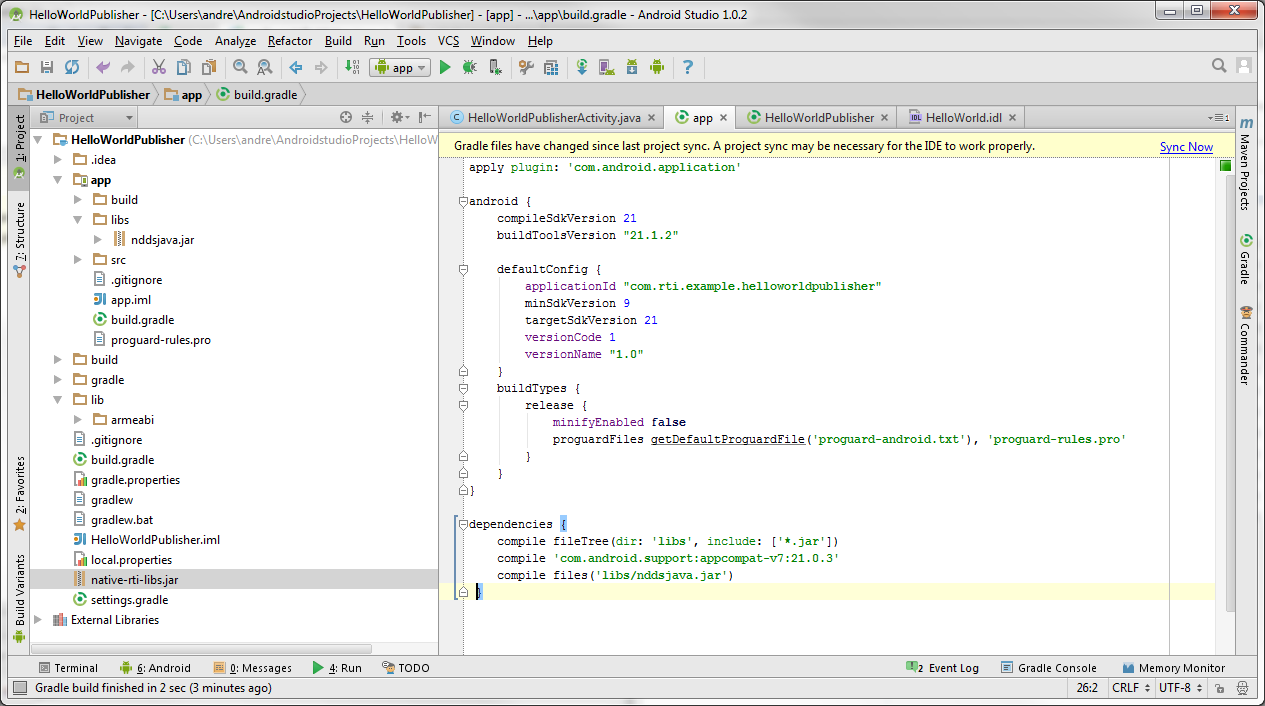The image size is (1265, 706).
Task: Open the Analyze menu
Action: point(235,41)
